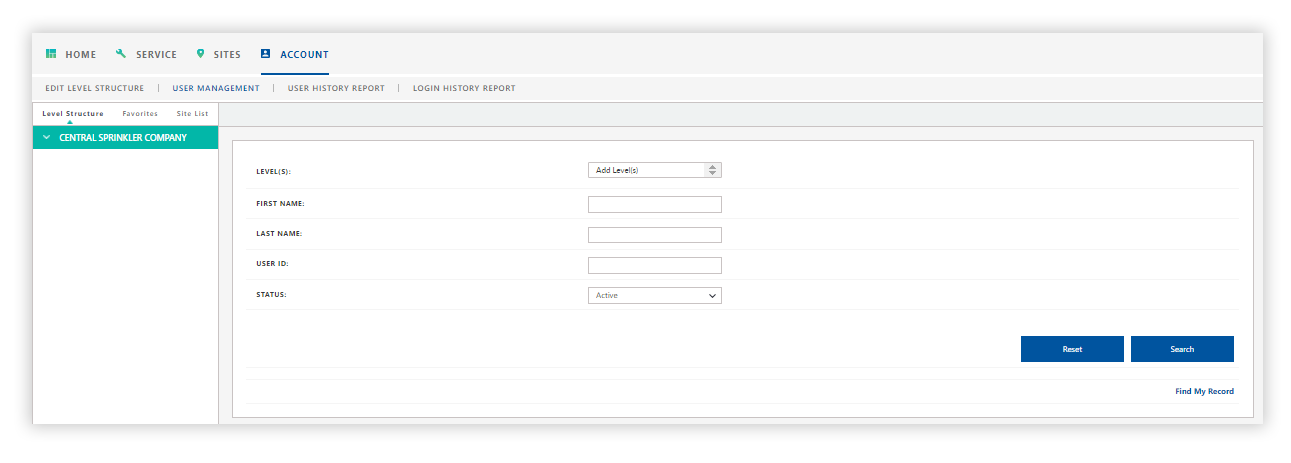This screenshot has width=1291, height=463.
Task: Click the Home grid icon
Action: tap(51, 54)
